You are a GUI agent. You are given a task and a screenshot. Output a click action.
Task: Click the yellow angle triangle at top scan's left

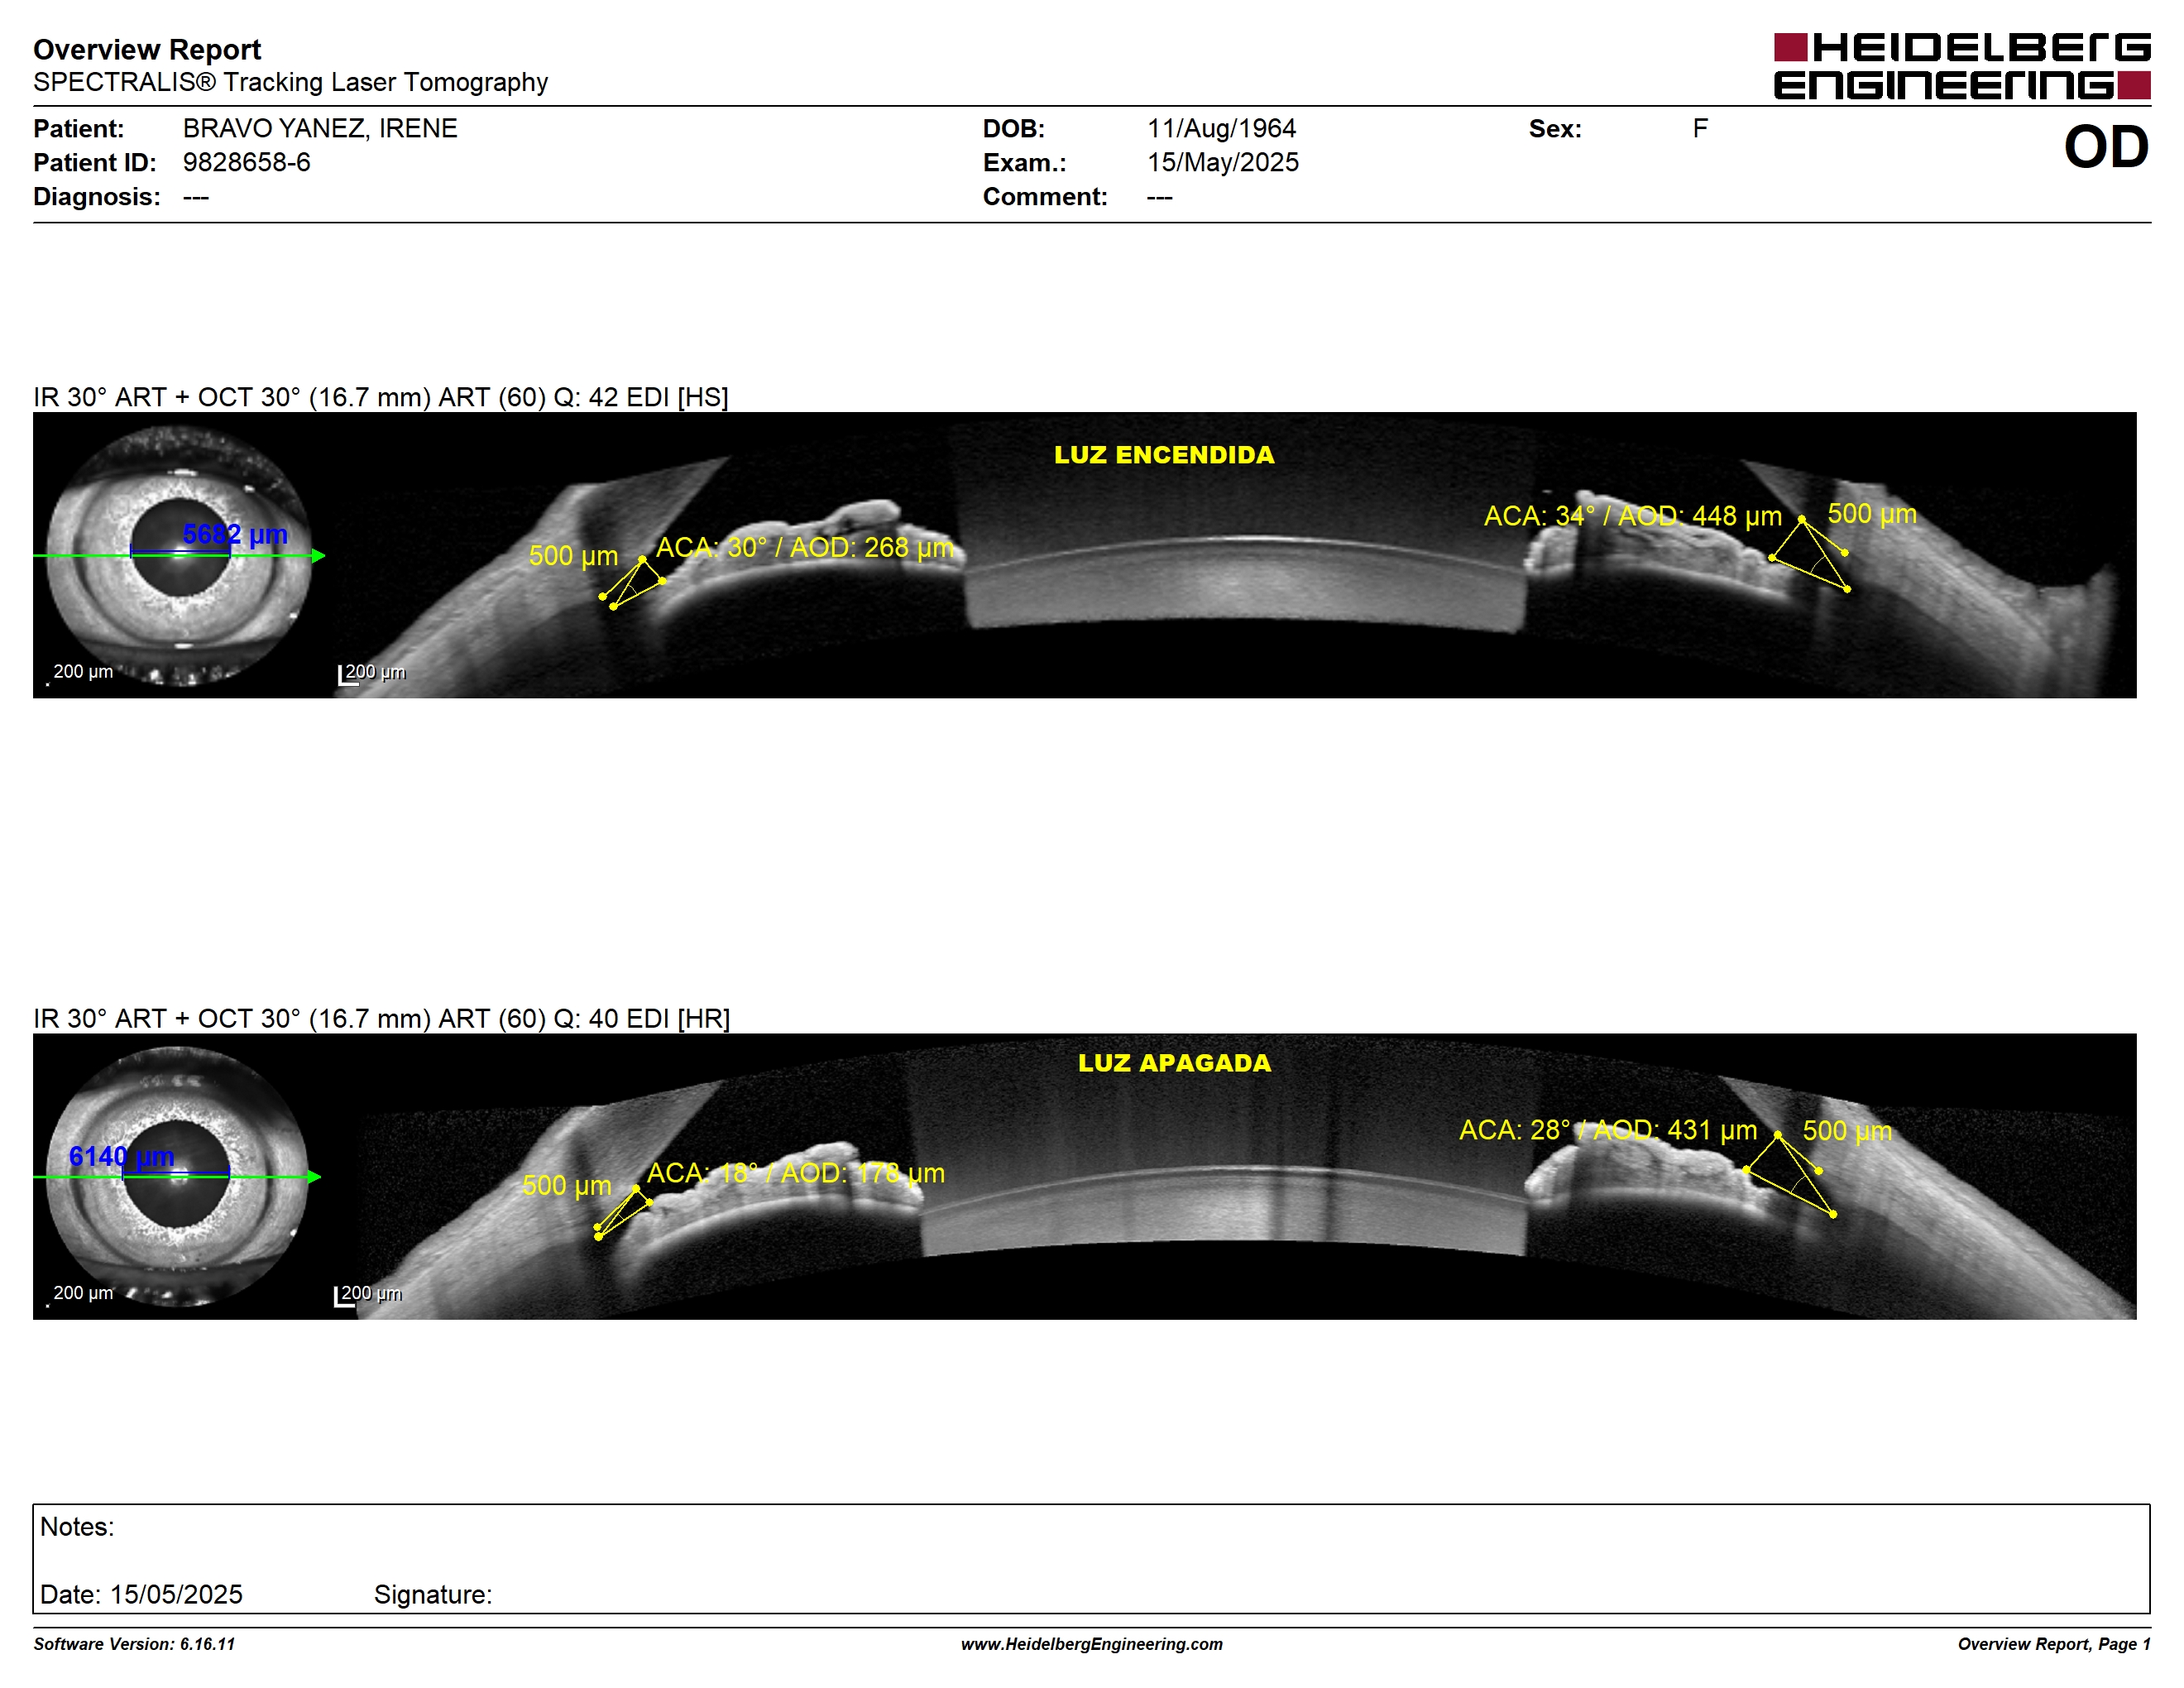point(634,583)
